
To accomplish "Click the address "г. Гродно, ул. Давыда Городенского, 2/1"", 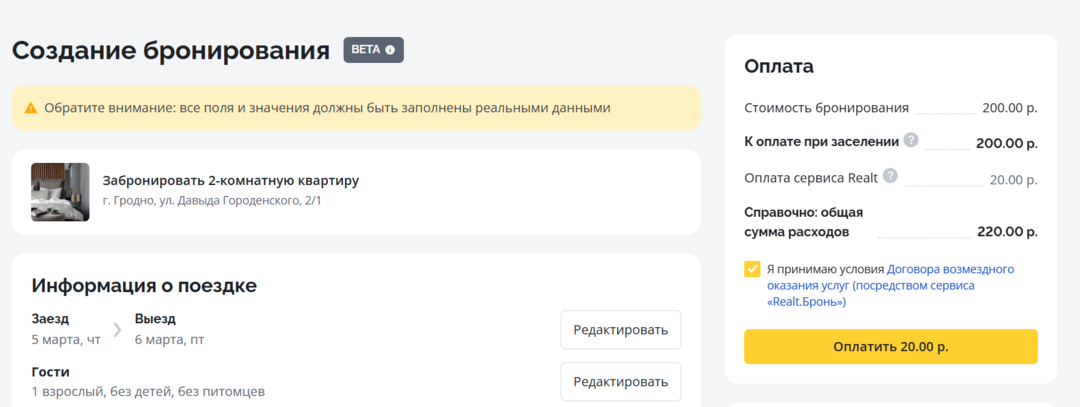I will click(x=212, y=202).
